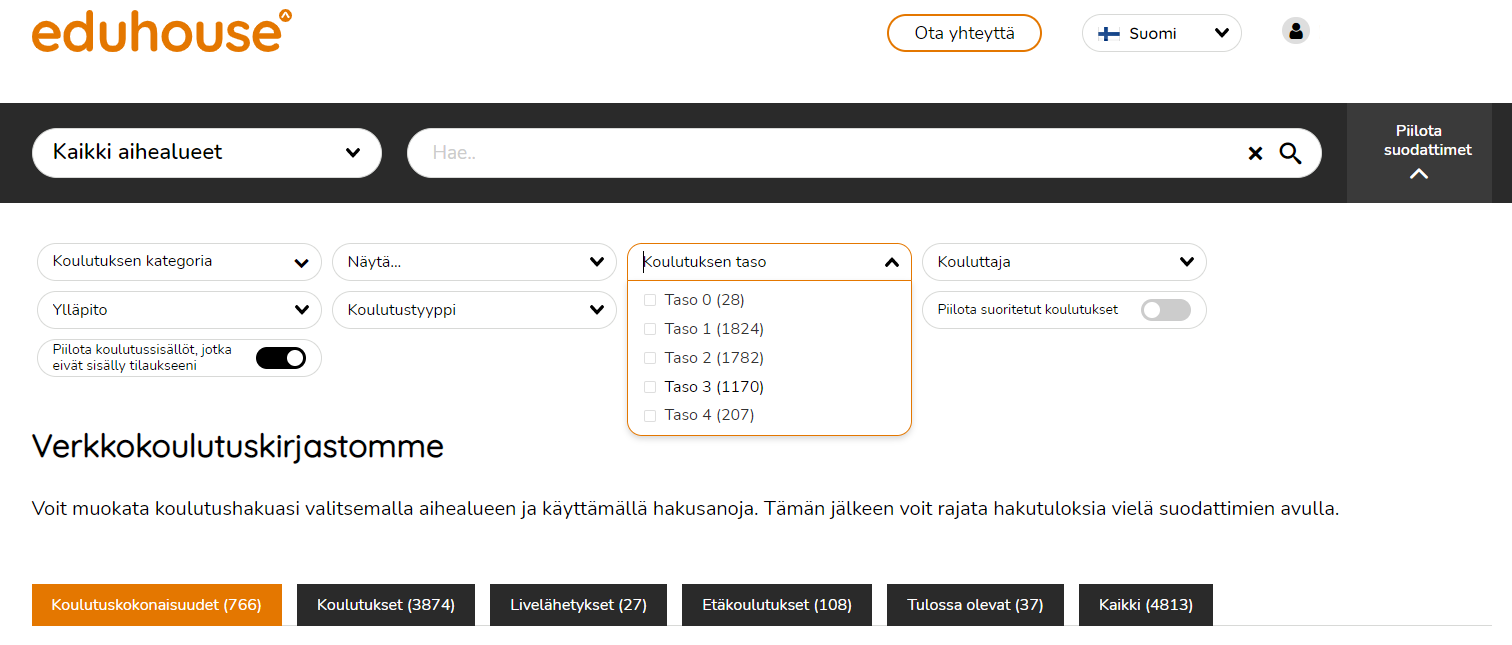This screenshot has height=645, width=1512.
Task: Click the Ota yhteyttä button
Action: click(x=964, y=33)
